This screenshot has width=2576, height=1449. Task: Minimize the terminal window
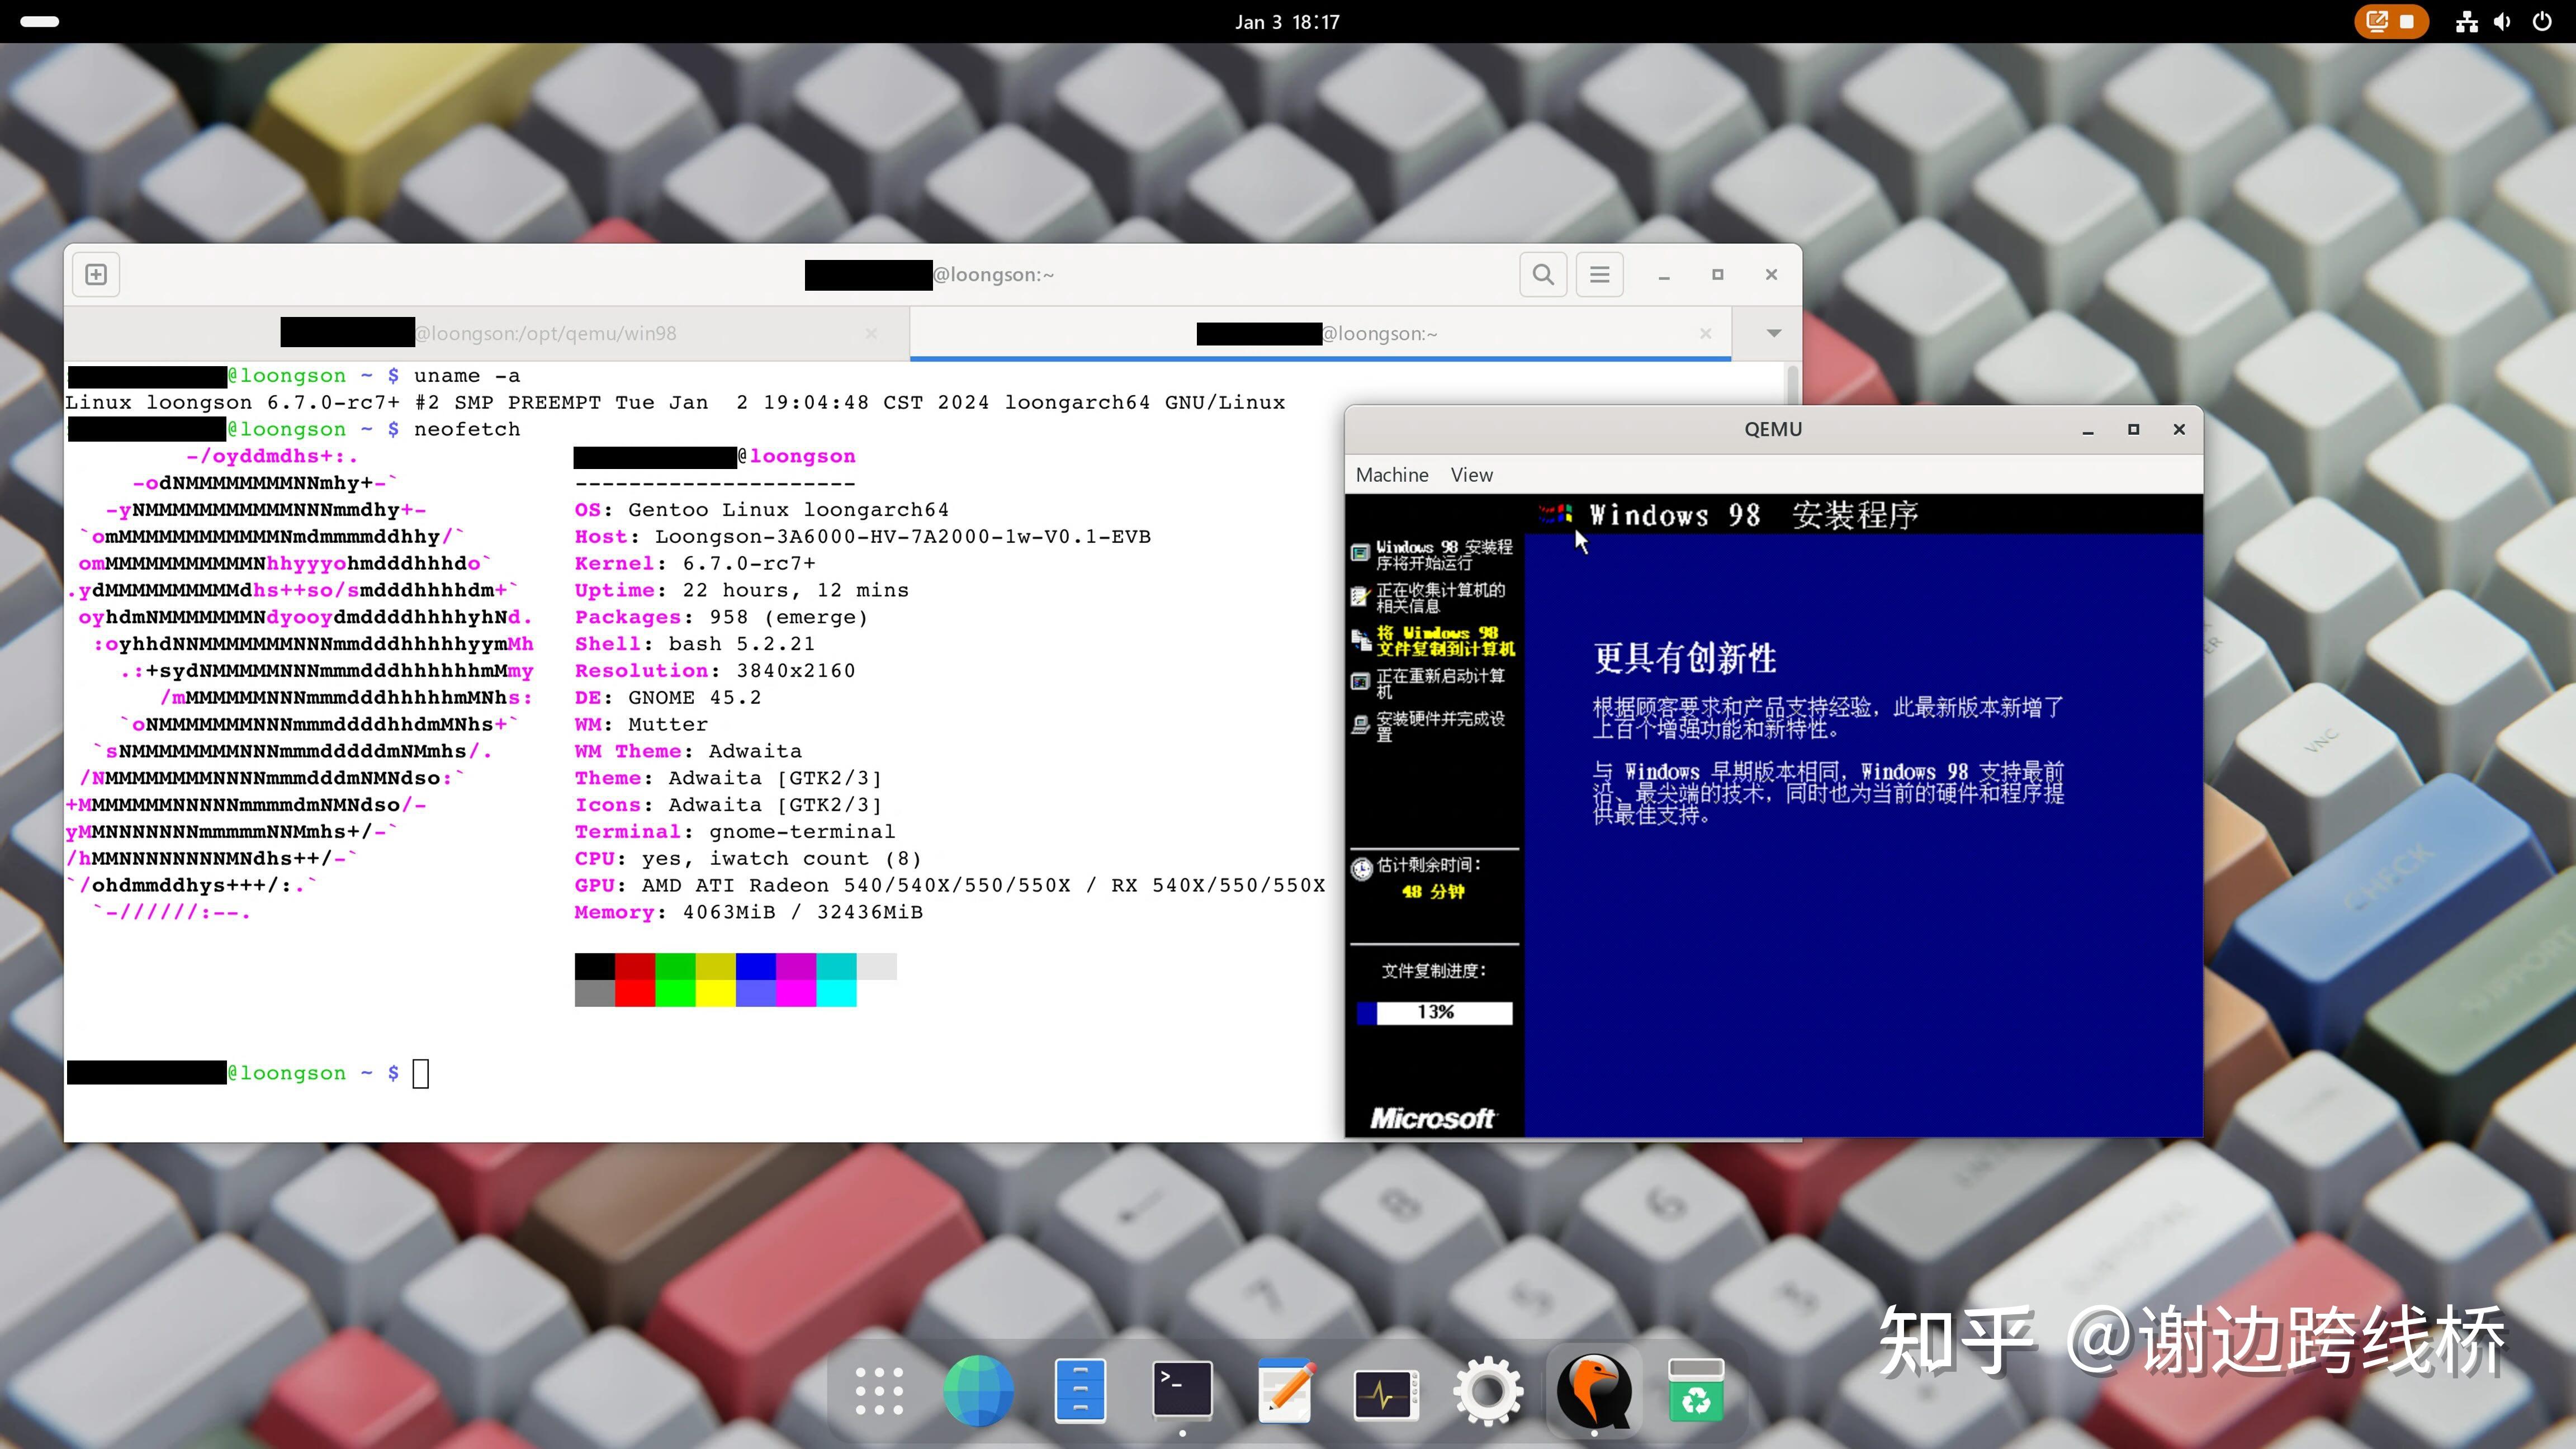coord(1664,275)
